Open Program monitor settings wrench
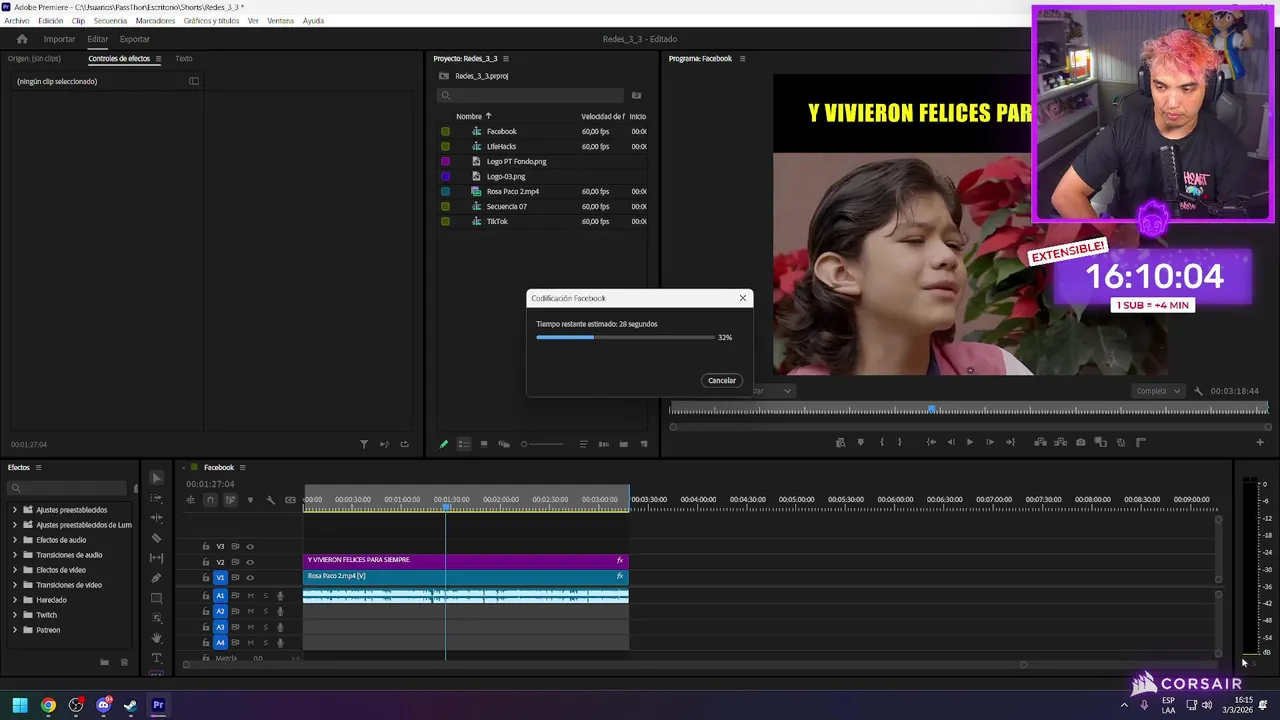 point(1198,391)
